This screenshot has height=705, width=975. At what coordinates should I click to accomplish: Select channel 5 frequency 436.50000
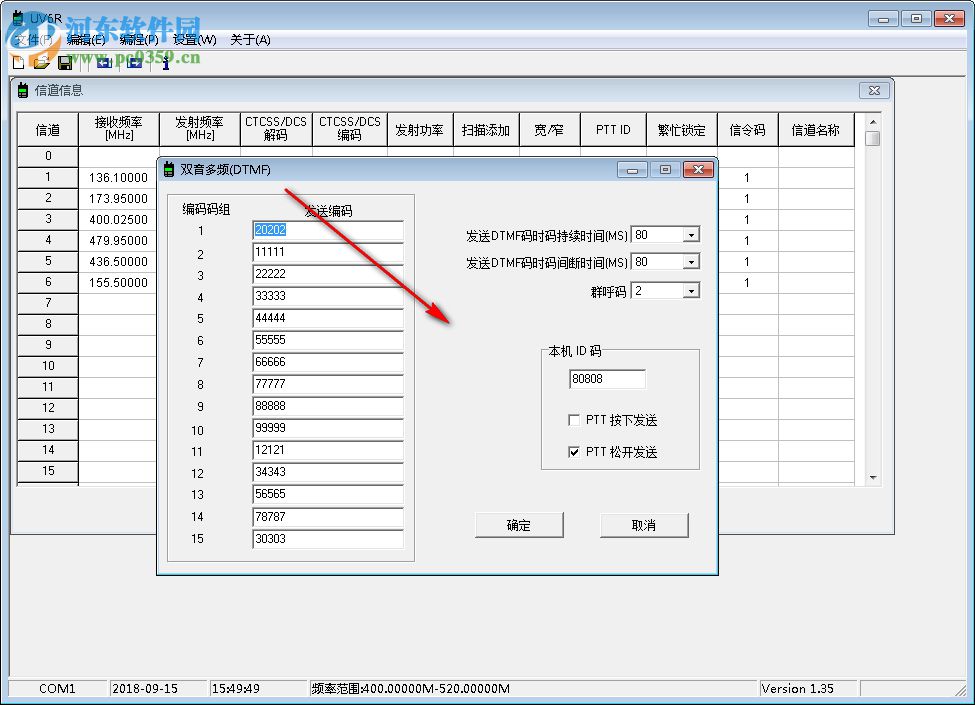[118, 262]
